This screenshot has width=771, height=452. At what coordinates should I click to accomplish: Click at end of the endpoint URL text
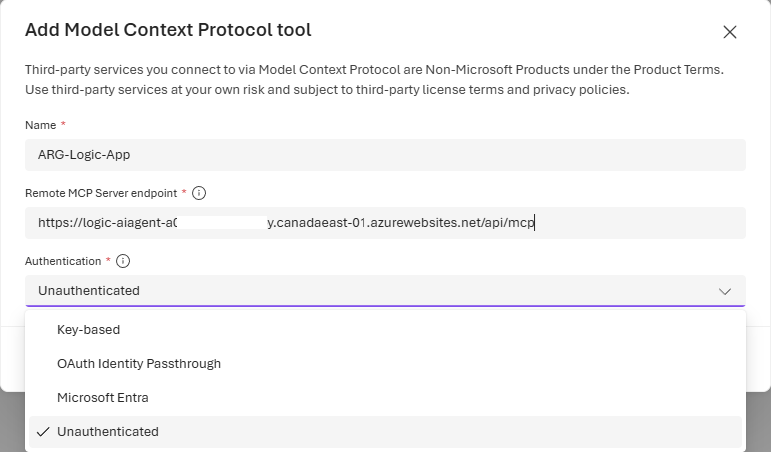tap(535, 223)
